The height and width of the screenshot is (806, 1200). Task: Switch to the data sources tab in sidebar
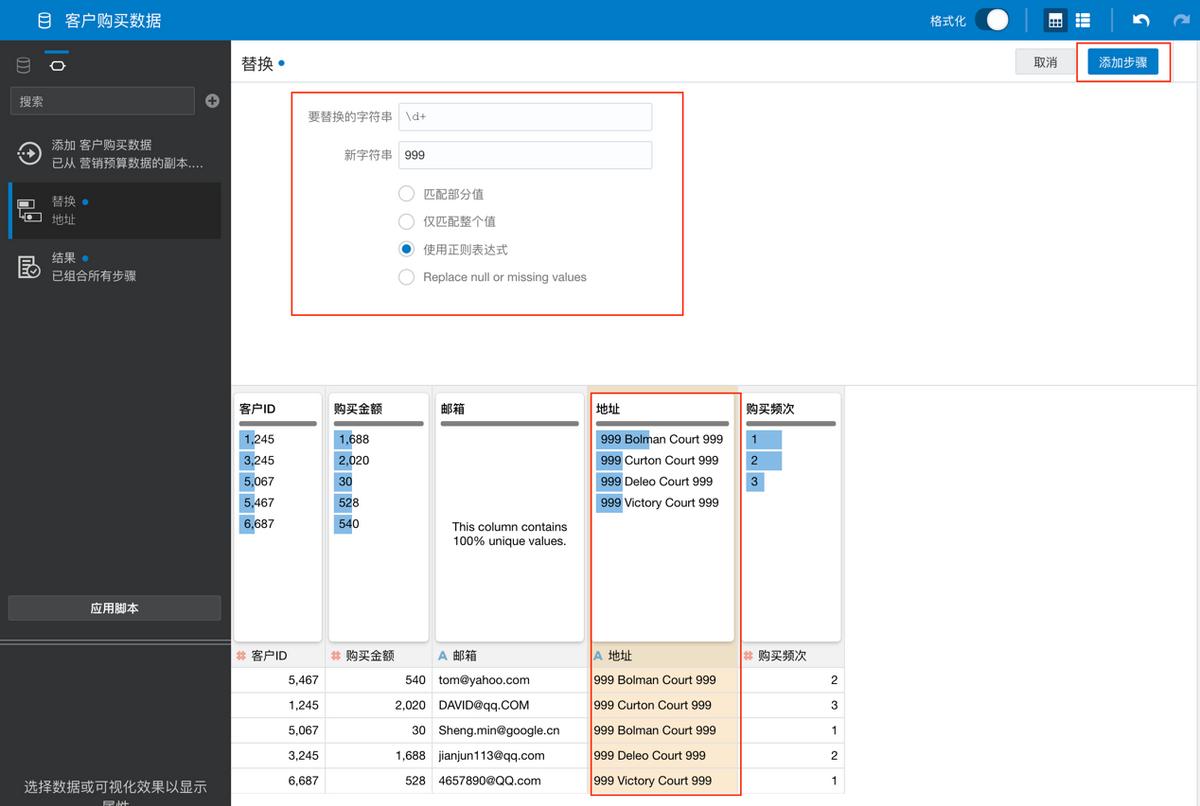click(x=23, y=64)
